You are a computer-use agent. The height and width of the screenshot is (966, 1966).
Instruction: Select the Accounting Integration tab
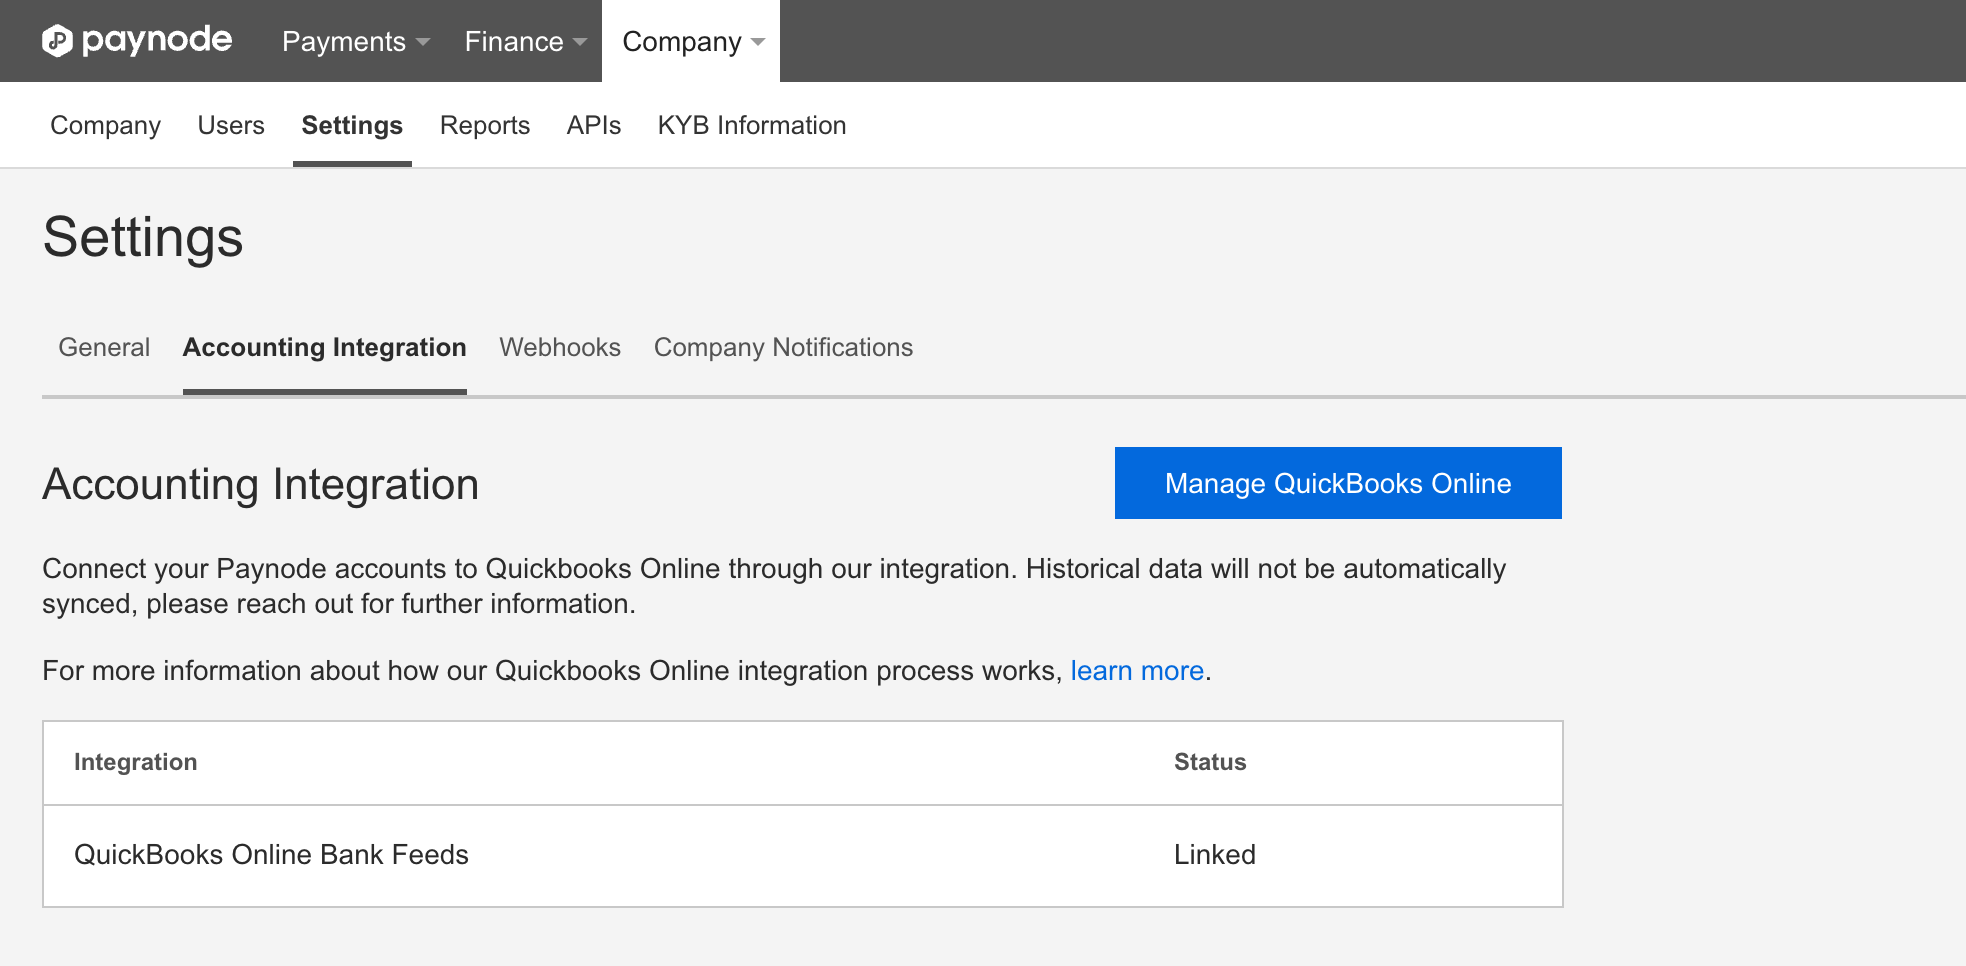coord(324,347)
